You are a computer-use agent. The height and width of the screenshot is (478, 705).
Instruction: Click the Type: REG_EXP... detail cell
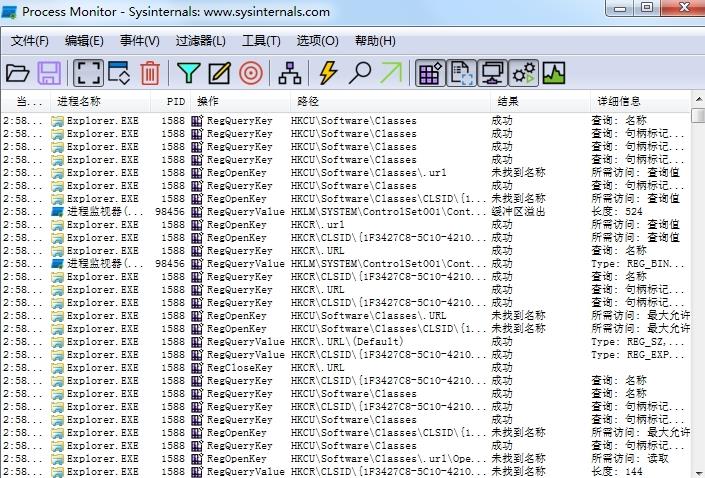pyautogui.click(x=638, y=354)
